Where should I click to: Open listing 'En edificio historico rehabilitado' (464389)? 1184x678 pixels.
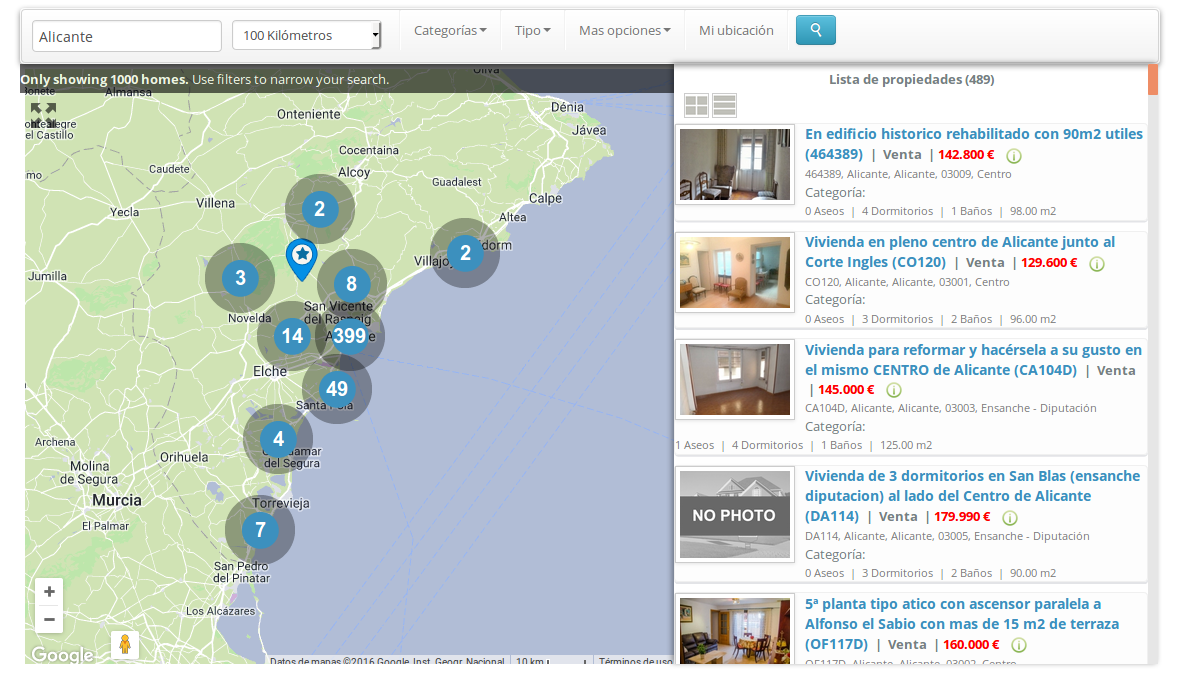click(973, 143)
